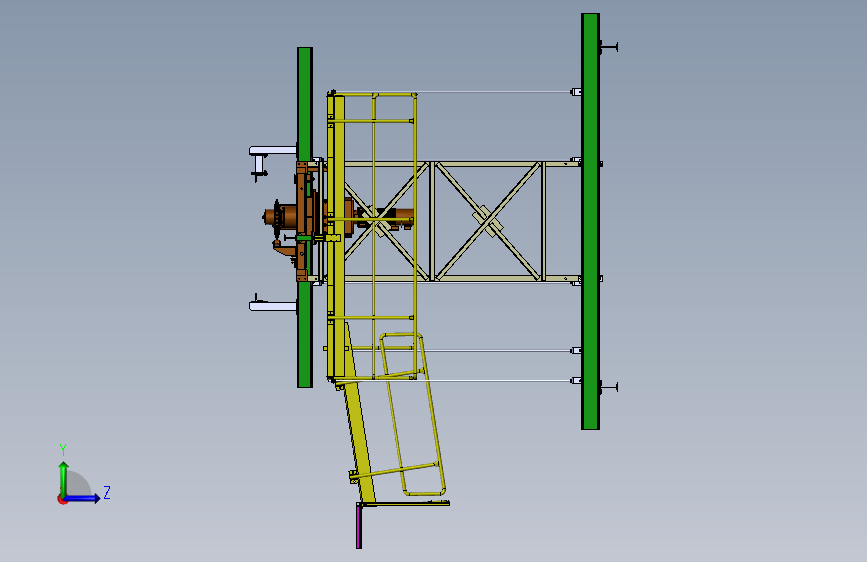This screenshot has height=562, width=867.
Task: Click the blue Z axis arrow of the triad
Action: coord(82,498)
